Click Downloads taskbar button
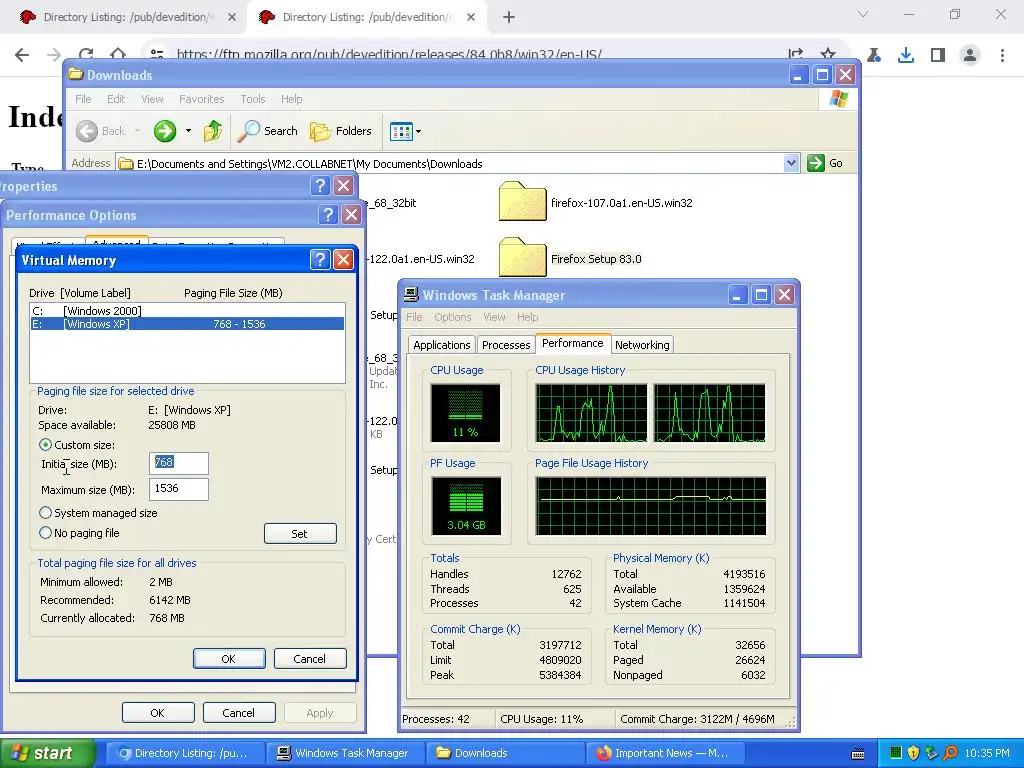The image size is (1024, 768). coord(505,753)
